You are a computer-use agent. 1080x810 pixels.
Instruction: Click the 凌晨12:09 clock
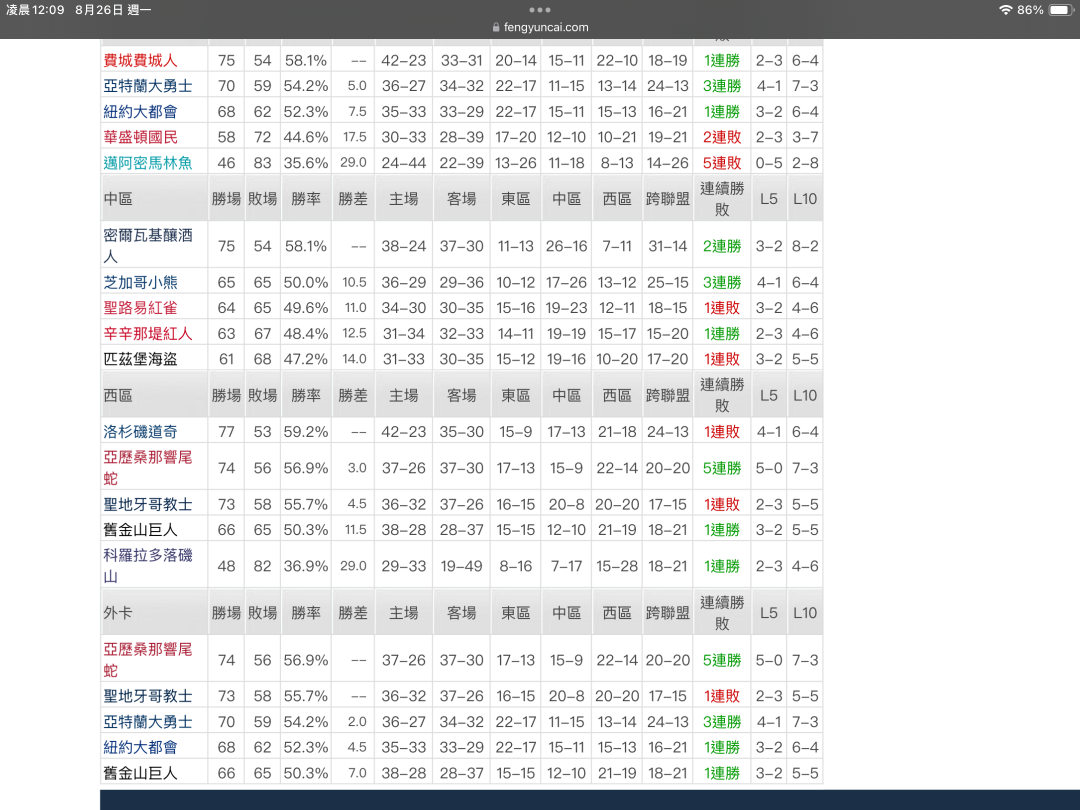tap(35, 10)
